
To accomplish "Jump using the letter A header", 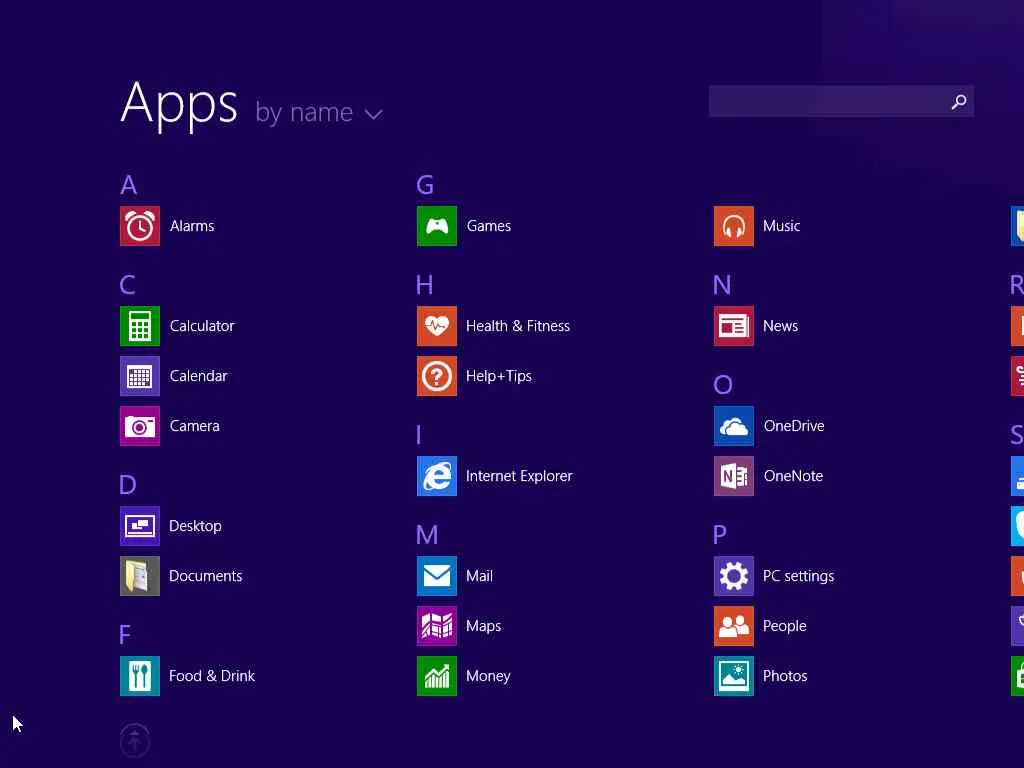I will (x=129, y=185).
